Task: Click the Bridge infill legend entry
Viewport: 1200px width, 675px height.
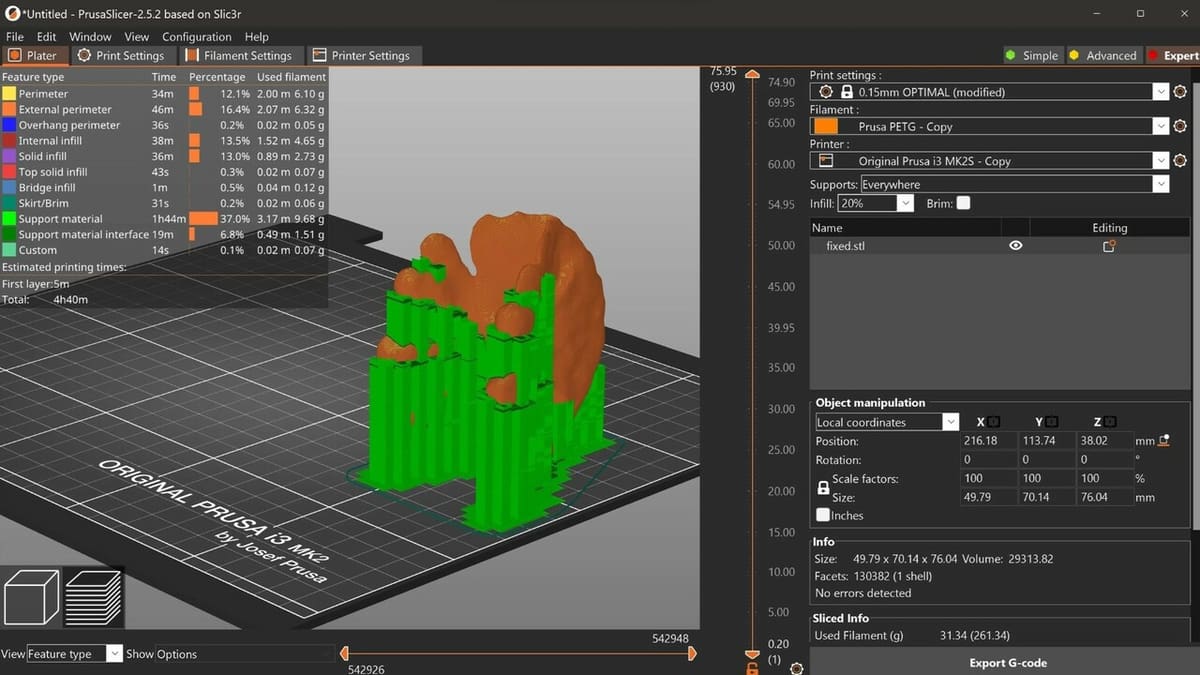Action: [x=39, y=188]
